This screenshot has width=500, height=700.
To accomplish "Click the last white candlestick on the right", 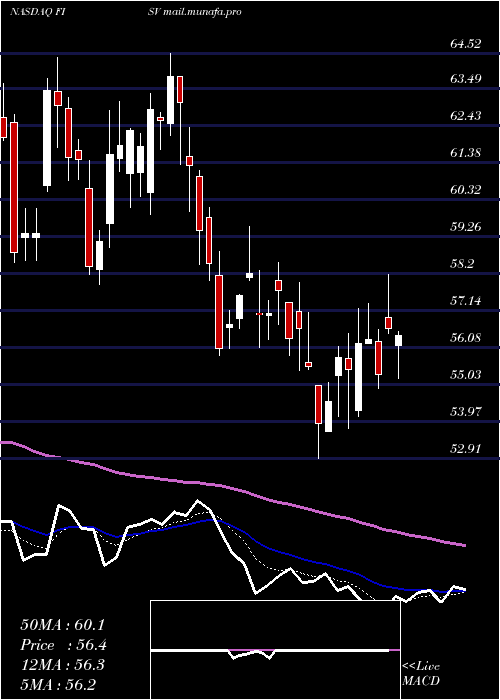I will click(399, 340).
